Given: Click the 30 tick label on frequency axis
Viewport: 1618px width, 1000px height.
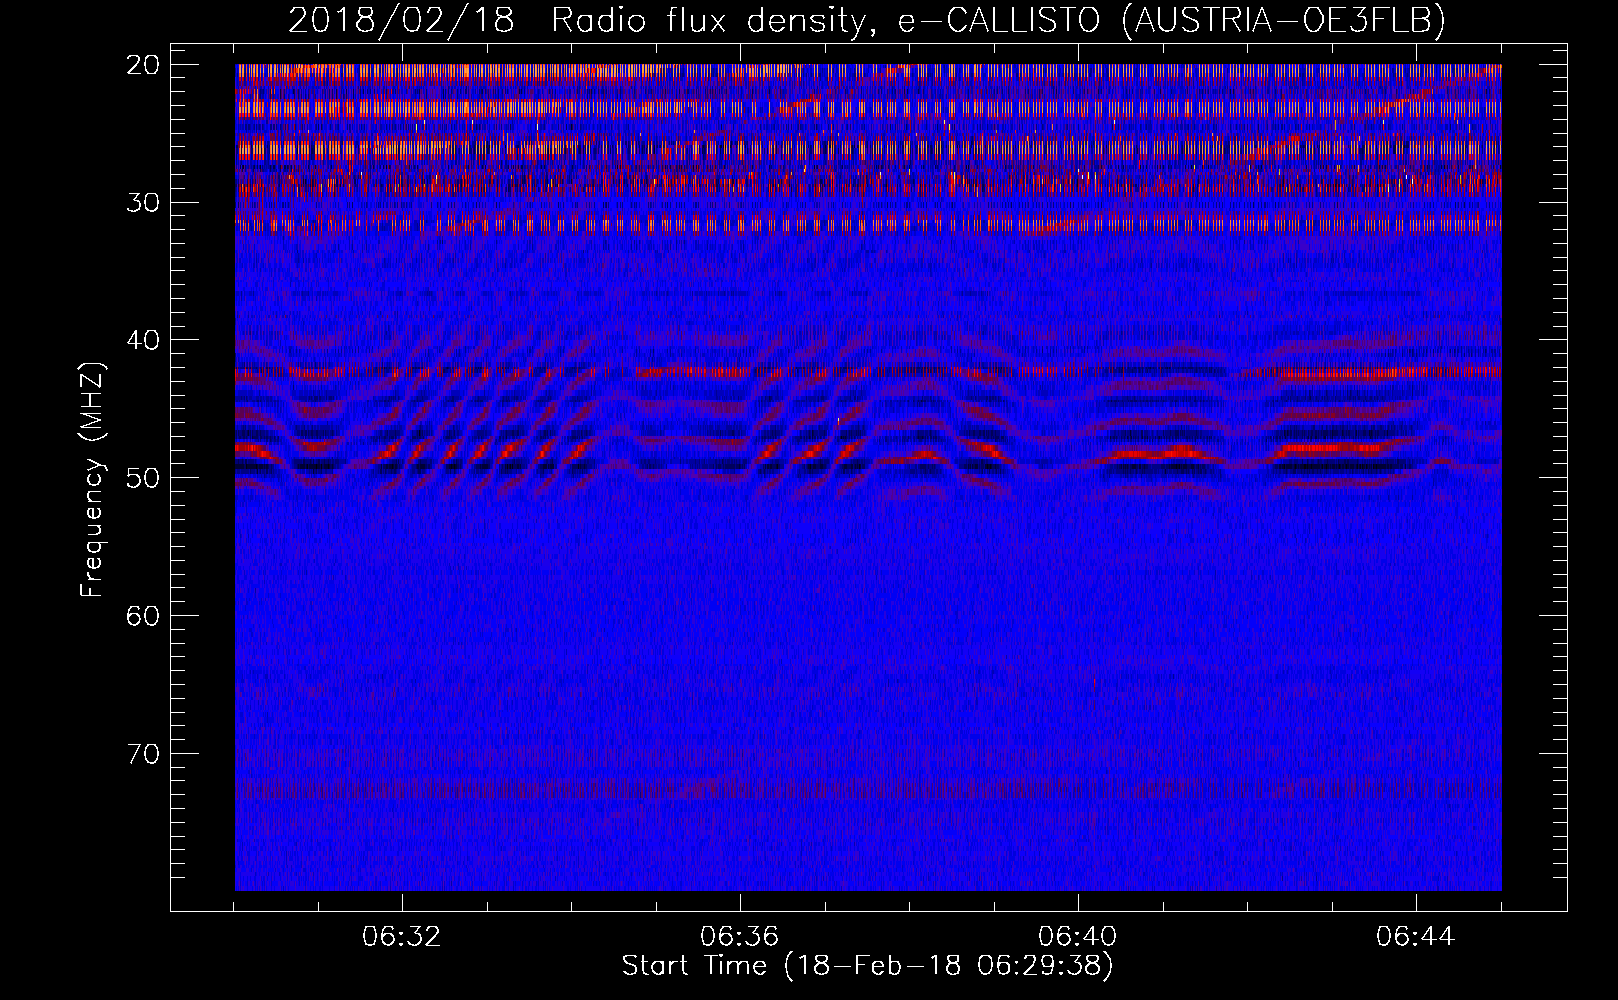Looking at the screenshot, I should pyautogui.click(x=144, y=203).
